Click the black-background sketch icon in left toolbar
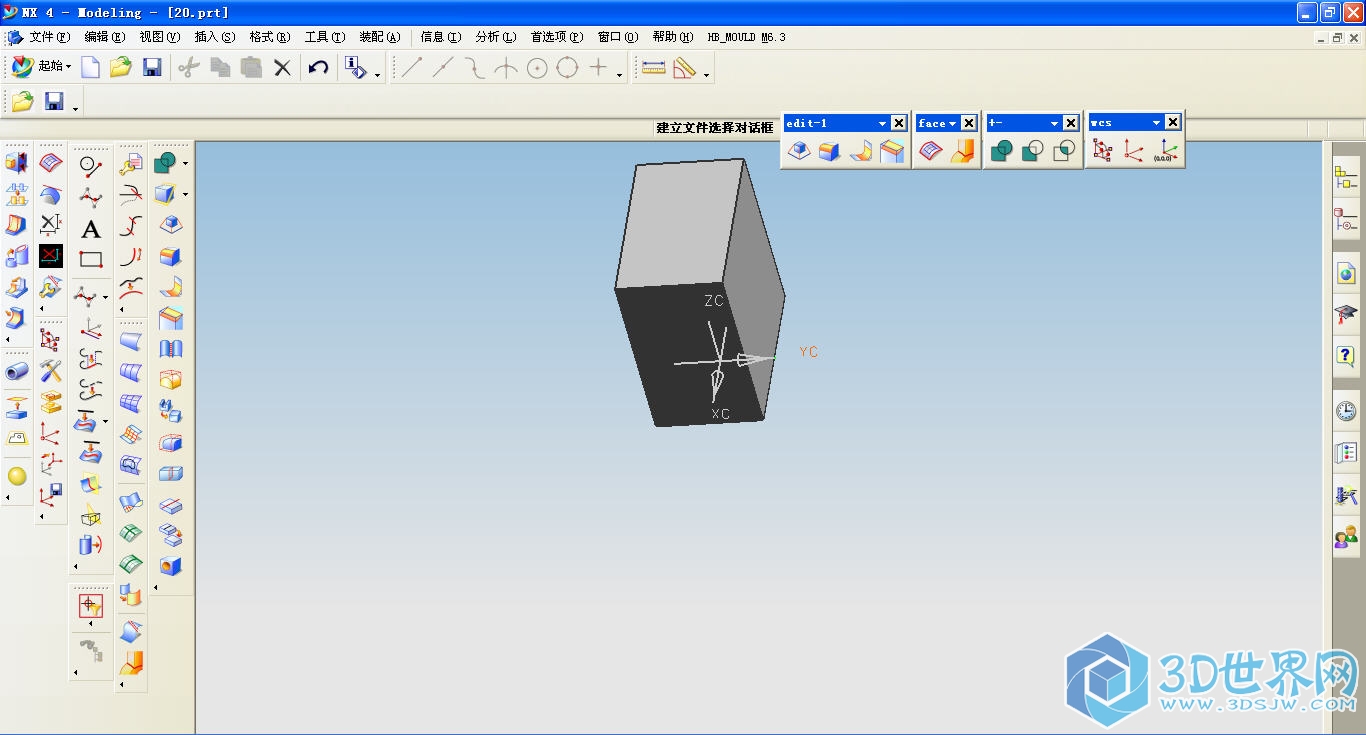The image size is (1366, 735). tap(51, 256)
